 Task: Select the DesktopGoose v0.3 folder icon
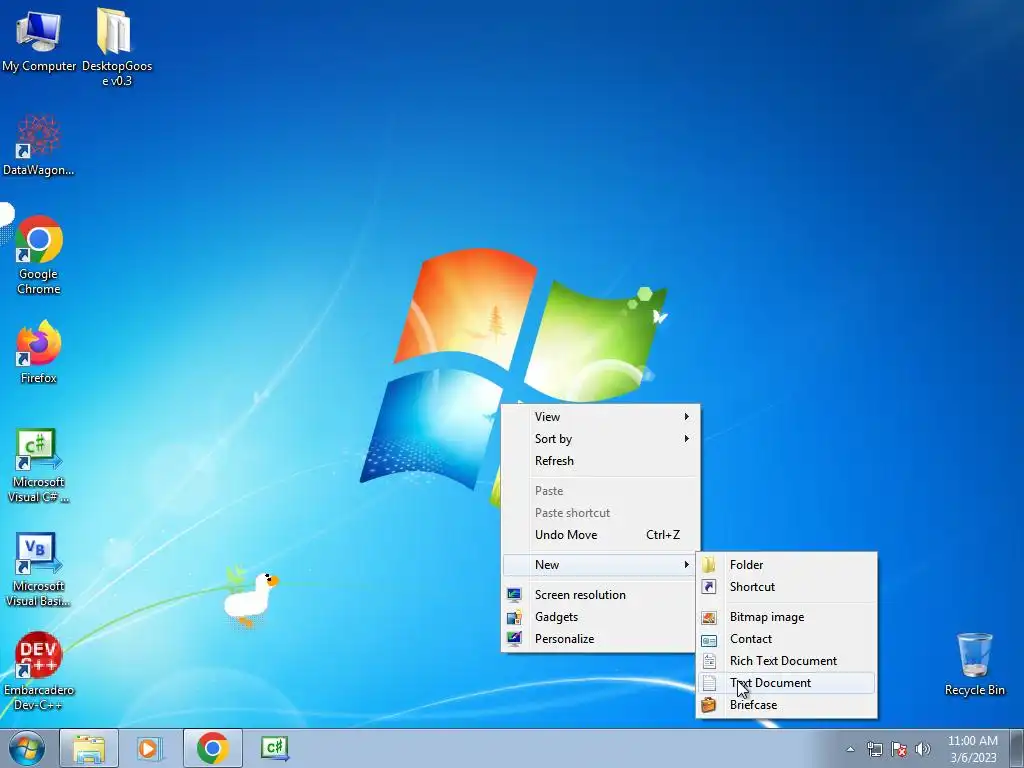click(x=116, y=46)
